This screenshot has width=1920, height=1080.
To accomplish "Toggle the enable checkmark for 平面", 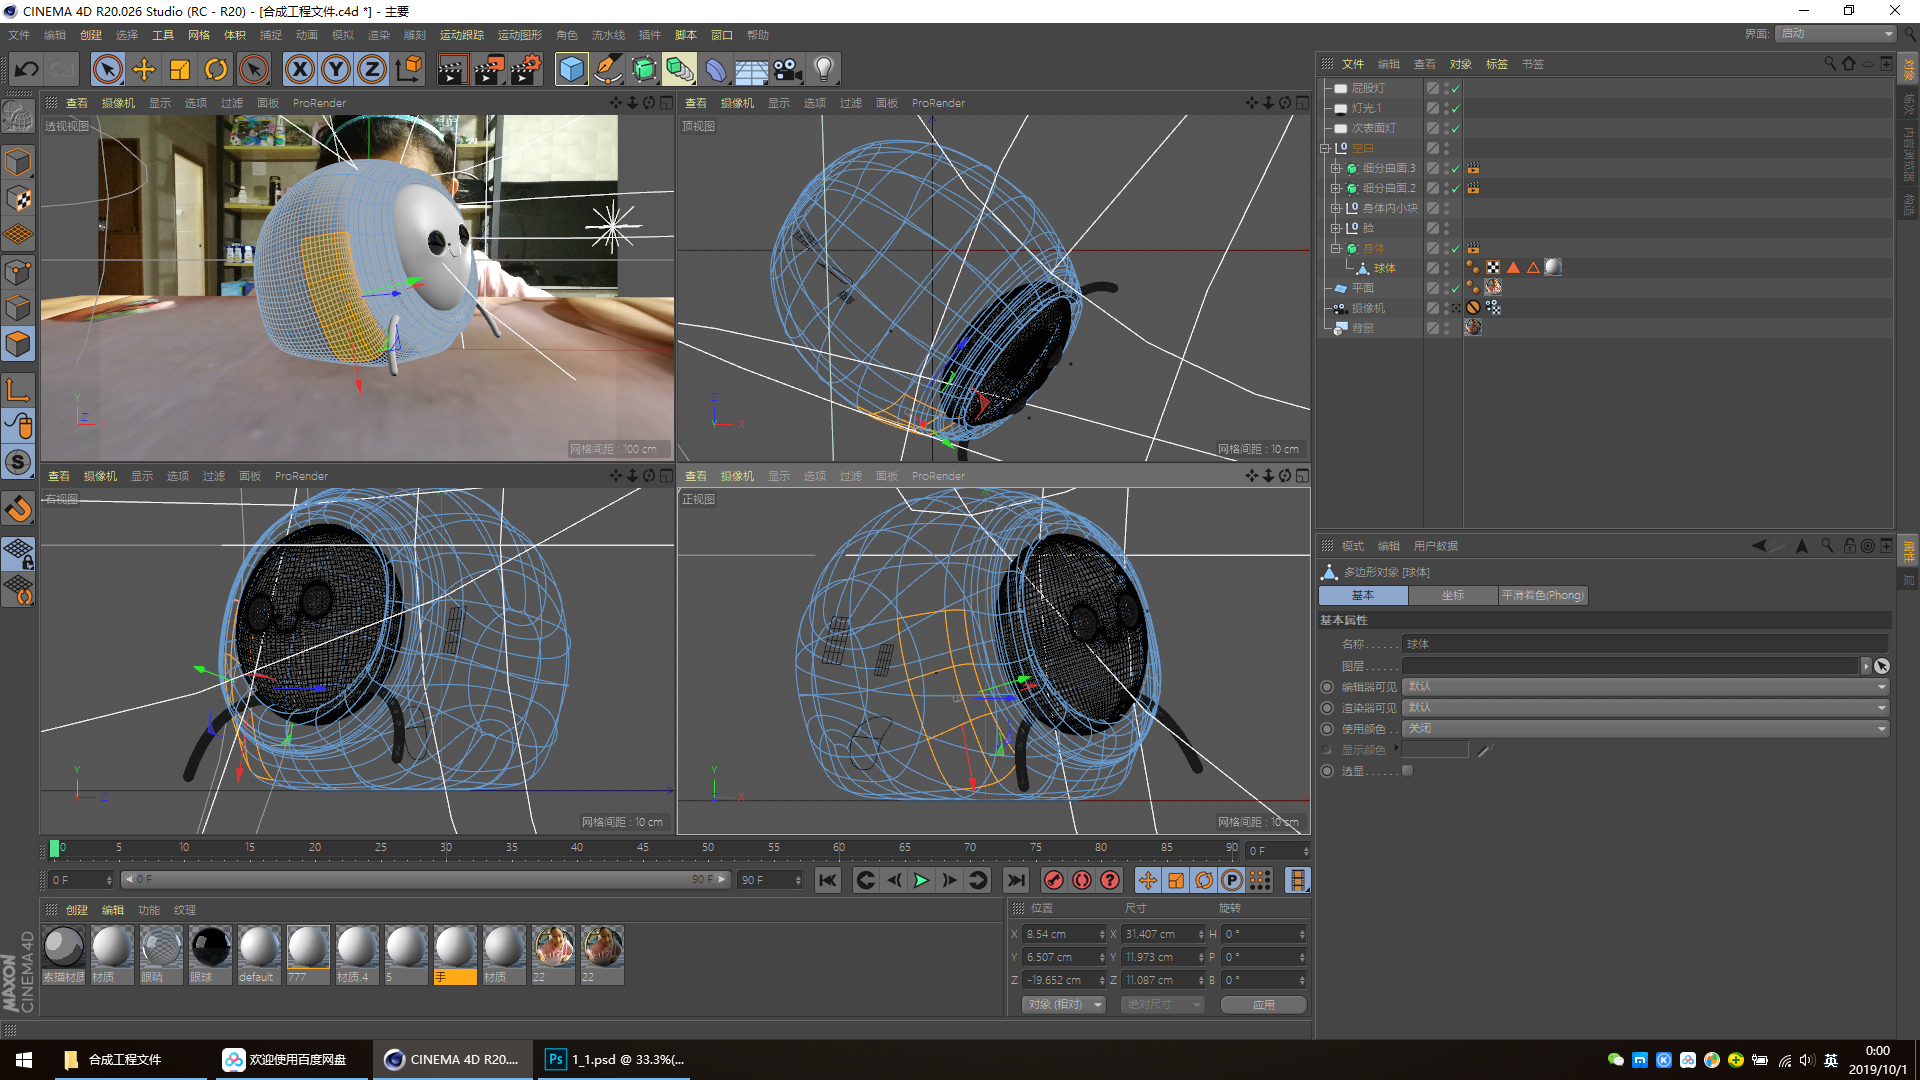I will tap(1456, 288).
